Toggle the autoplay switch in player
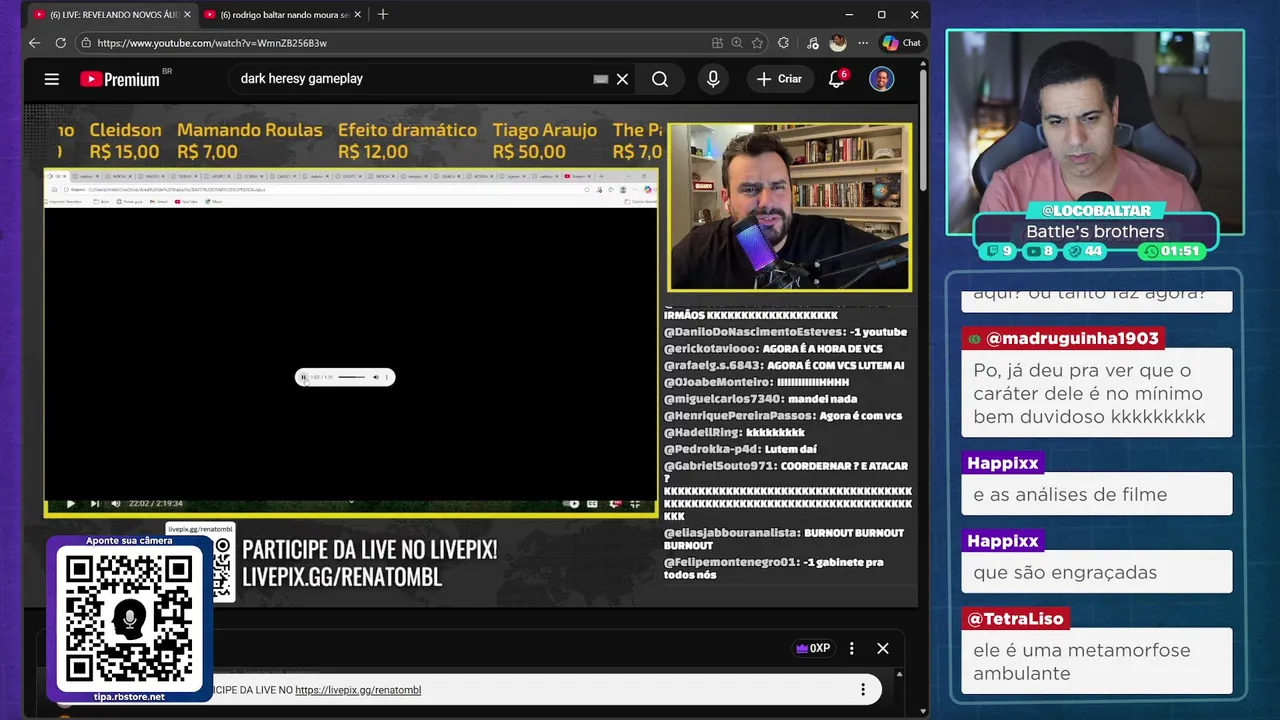This screenshot has height=720, width=1280. [573, 503]
